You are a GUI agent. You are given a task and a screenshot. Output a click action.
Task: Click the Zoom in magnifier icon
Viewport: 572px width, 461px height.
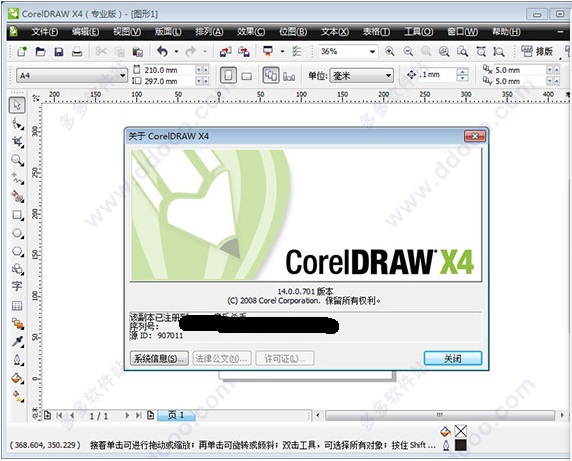(390, 51)
